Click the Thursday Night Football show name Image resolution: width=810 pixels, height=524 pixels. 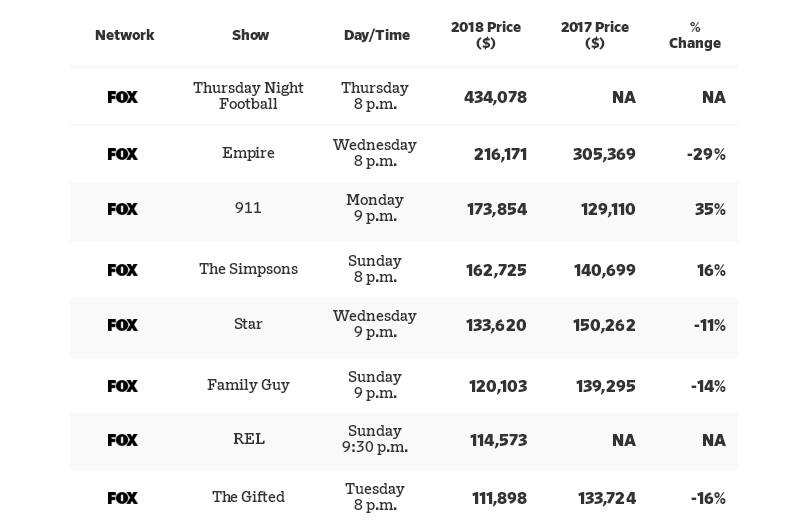pyautogui.click(x=248, y=96)
